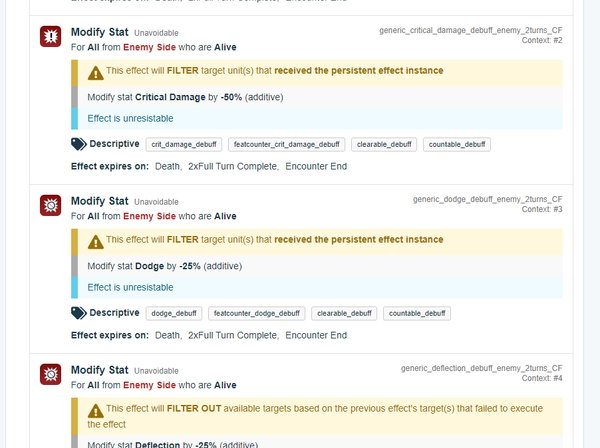The height and width of the screenshot is (448, 600).
Task: Click the warning icon in the FILTER OUT notice
Action: 95,410
